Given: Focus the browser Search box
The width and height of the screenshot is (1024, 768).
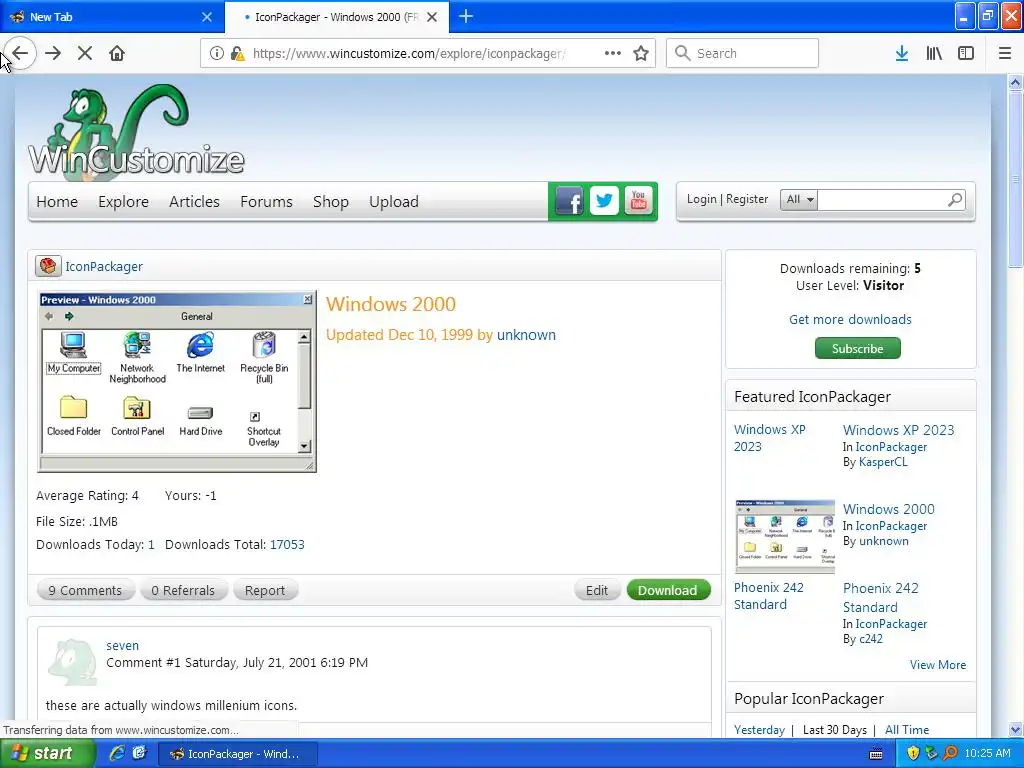Looking at the screenshot, I should [742, 54].
